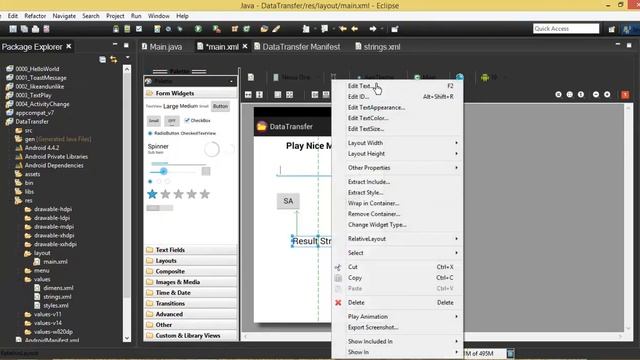Click the Open Type folder icon

coord(264,29)
